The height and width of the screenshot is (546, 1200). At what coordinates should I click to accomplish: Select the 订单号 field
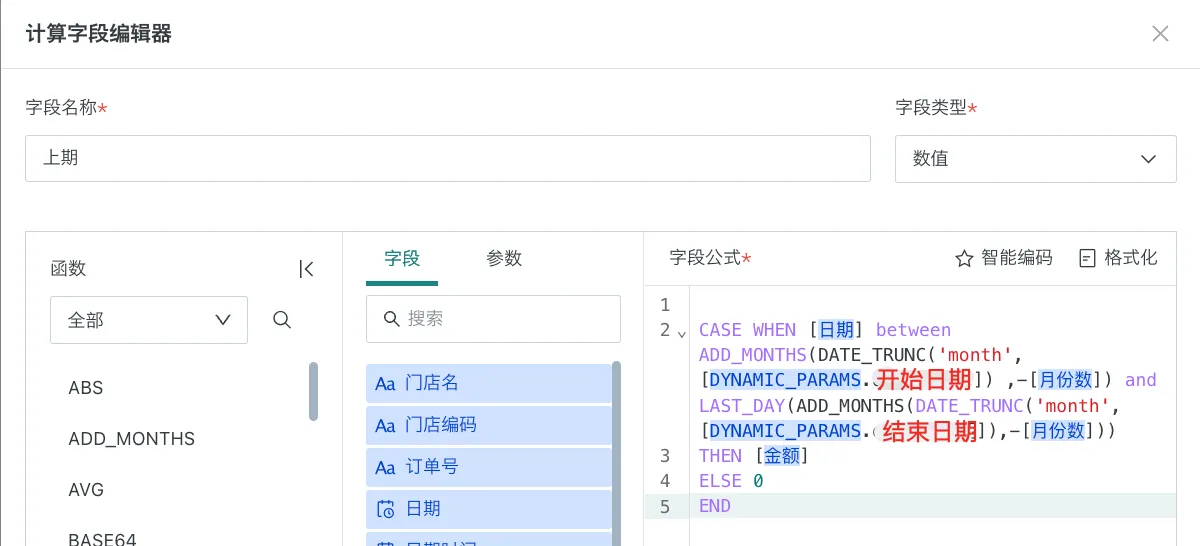pos(488,467)
